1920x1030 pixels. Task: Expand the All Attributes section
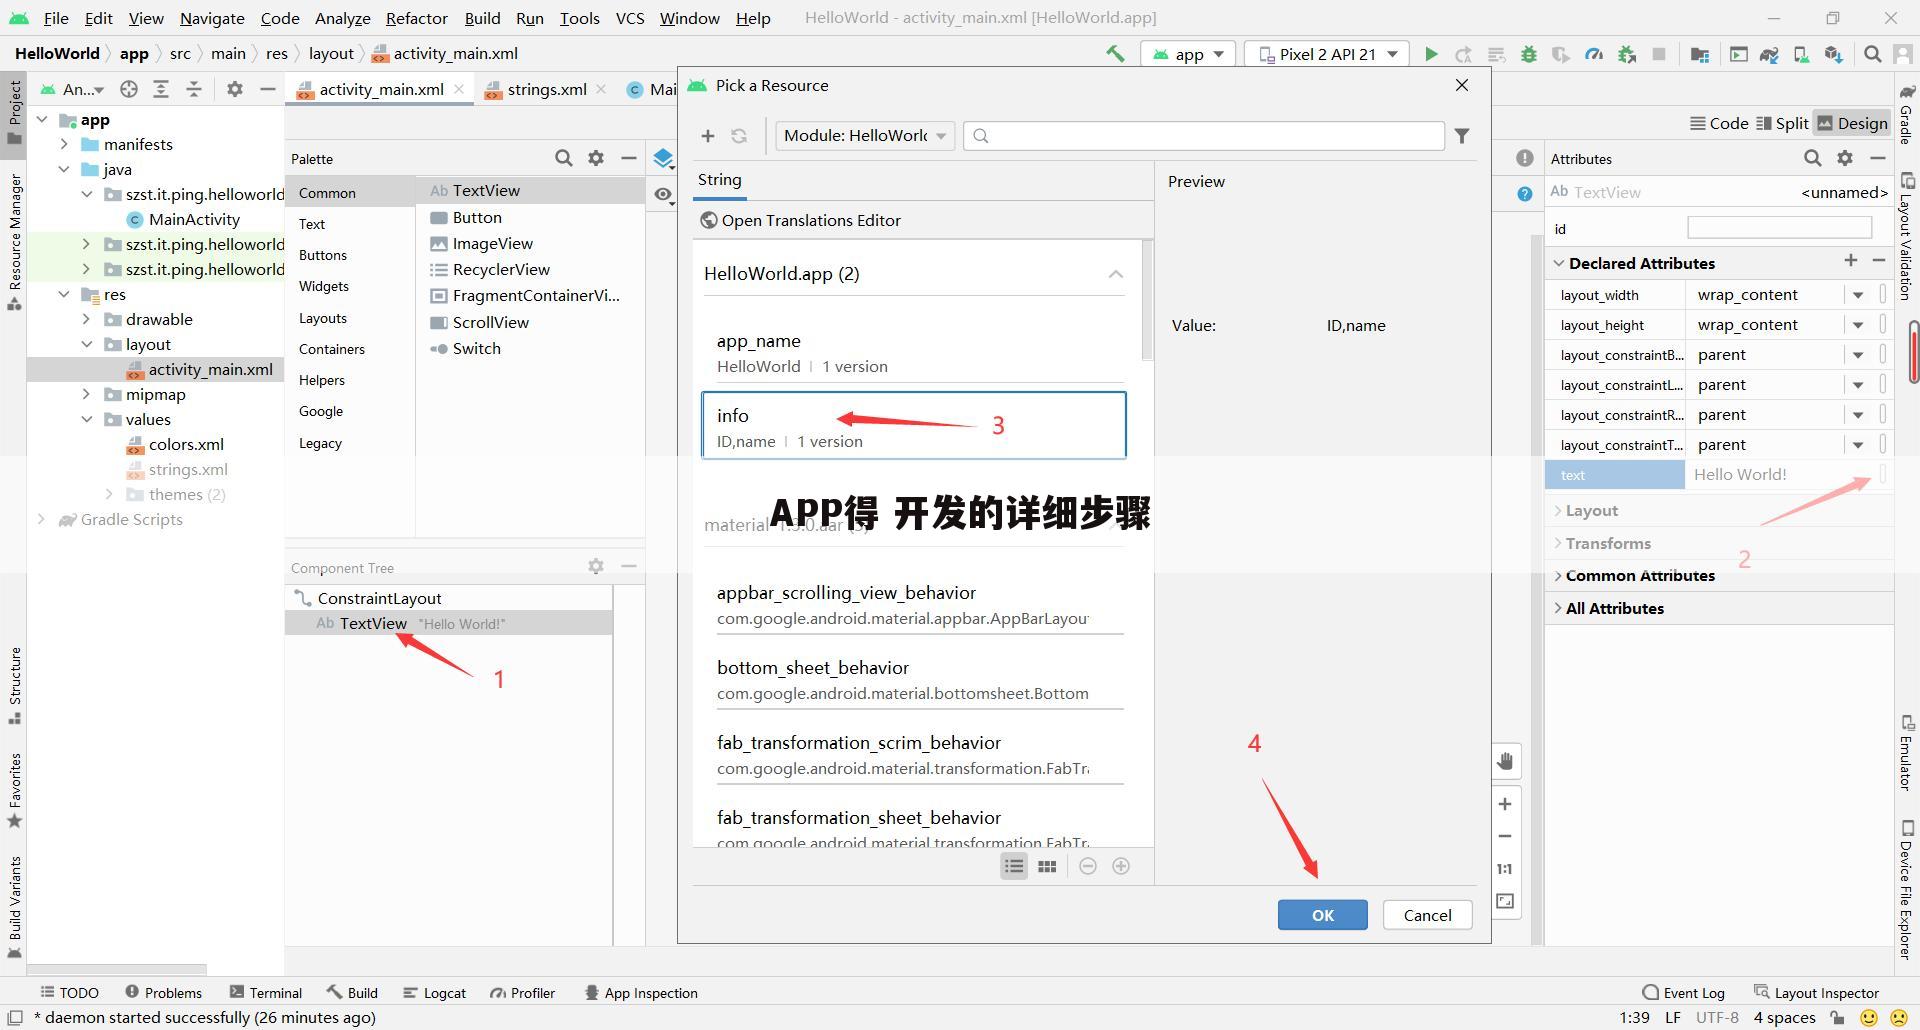coord(1558,608)
